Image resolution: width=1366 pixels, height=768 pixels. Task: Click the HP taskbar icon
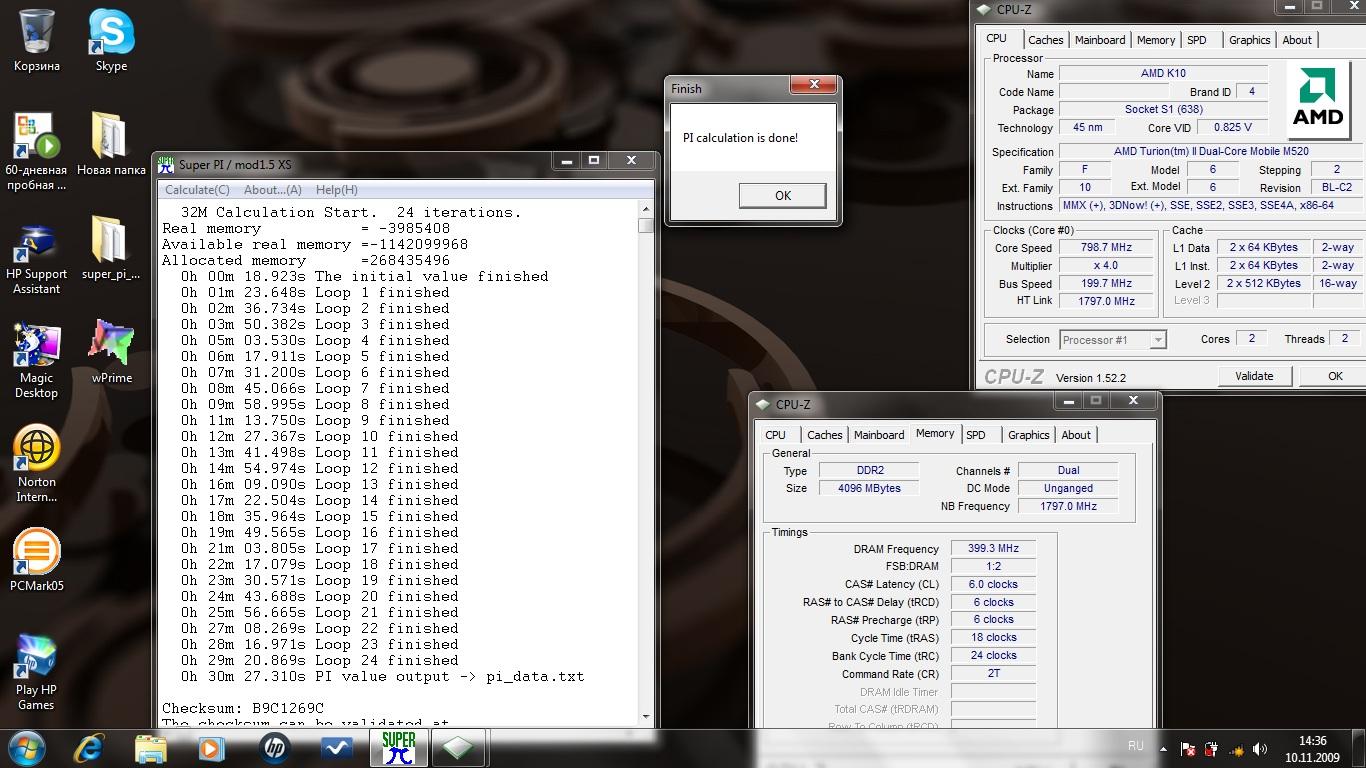tap(273, 748)
